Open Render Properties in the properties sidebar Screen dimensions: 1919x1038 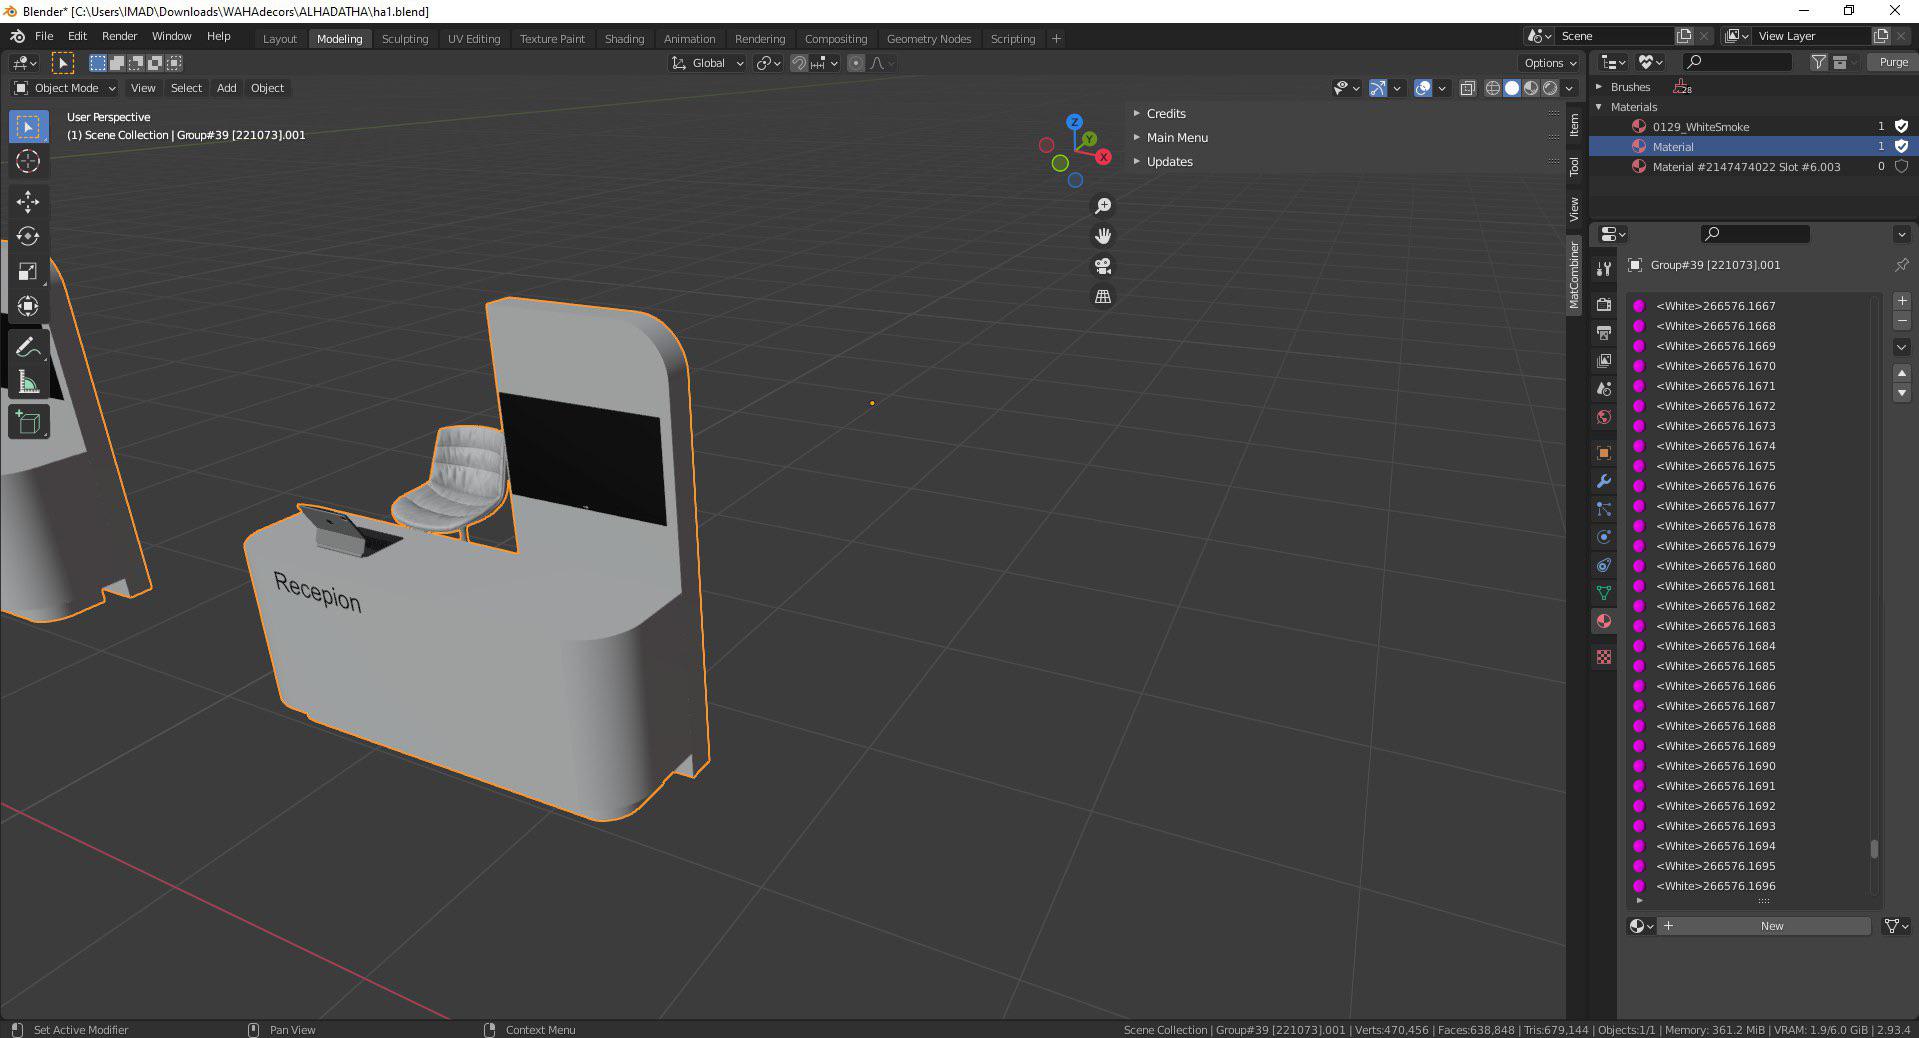point(1604,305)
